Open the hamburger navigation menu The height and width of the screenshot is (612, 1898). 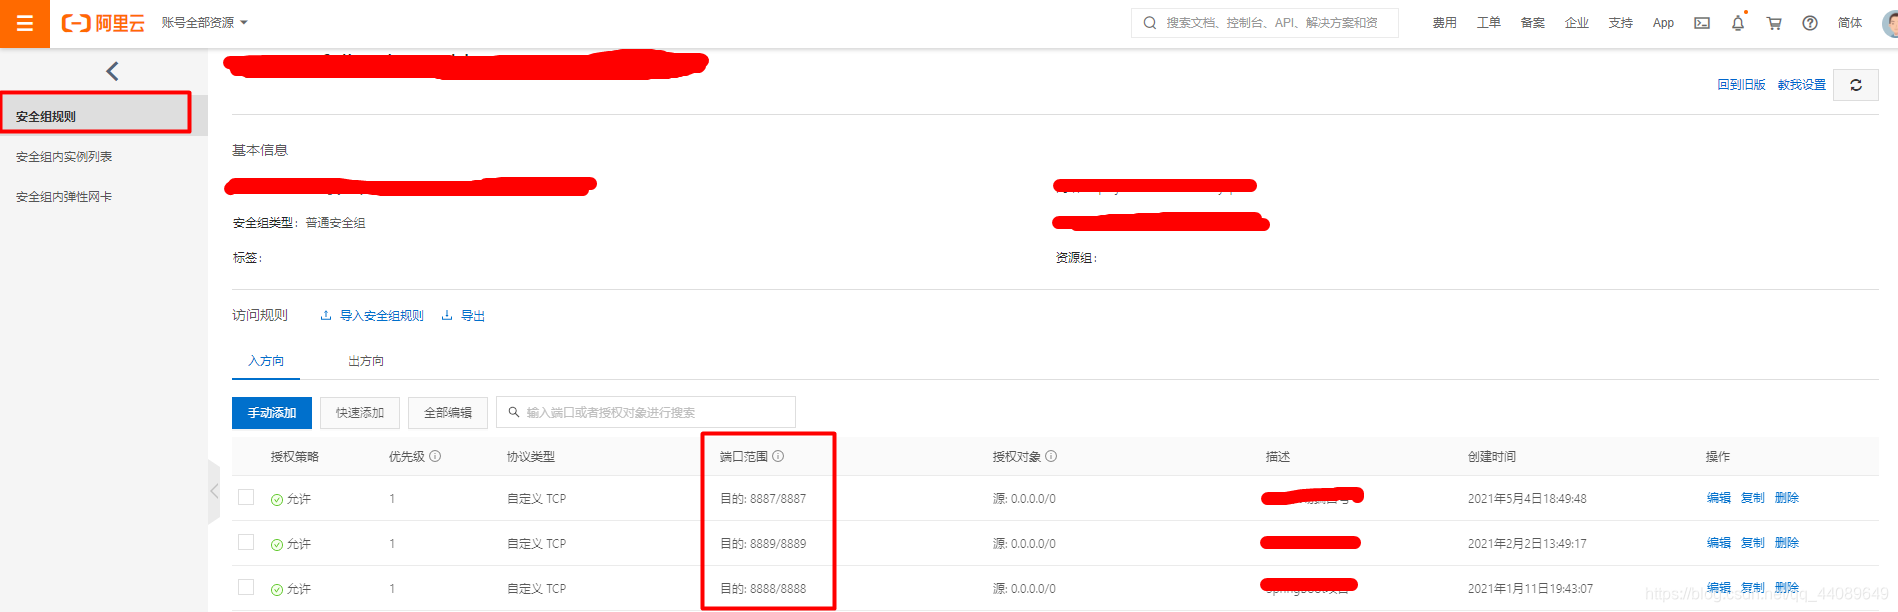click(x=25, y=23)
